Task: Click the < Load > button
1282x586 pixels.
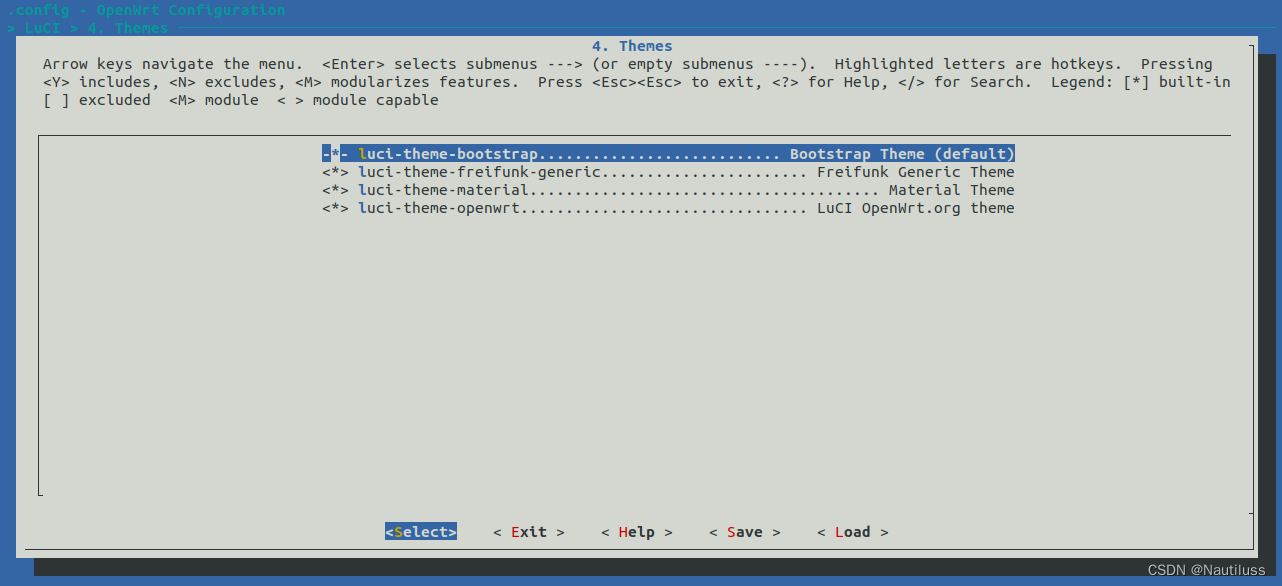Action: pyautogui.click(x=853, y=532)
